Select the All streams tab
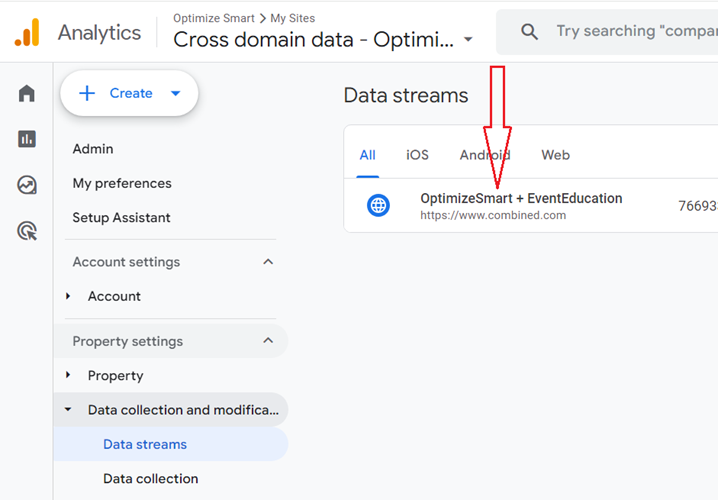The image size is (718, 500). (x=368, y=155)
